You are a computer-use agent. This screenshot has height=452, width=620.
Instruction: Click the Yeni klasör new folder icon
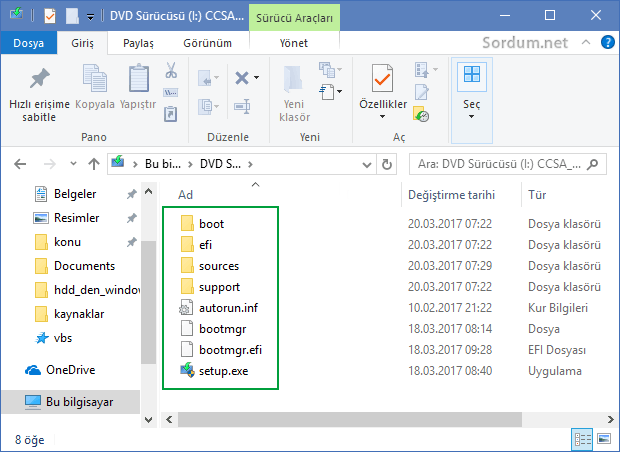[x=294, y=80]
